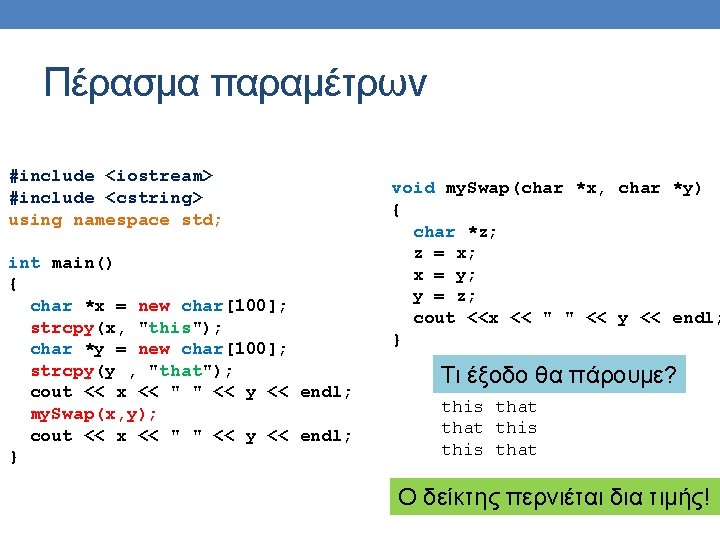Select the 'using namespace std;' line
720x540 pixels.
(x=115, y=220)
